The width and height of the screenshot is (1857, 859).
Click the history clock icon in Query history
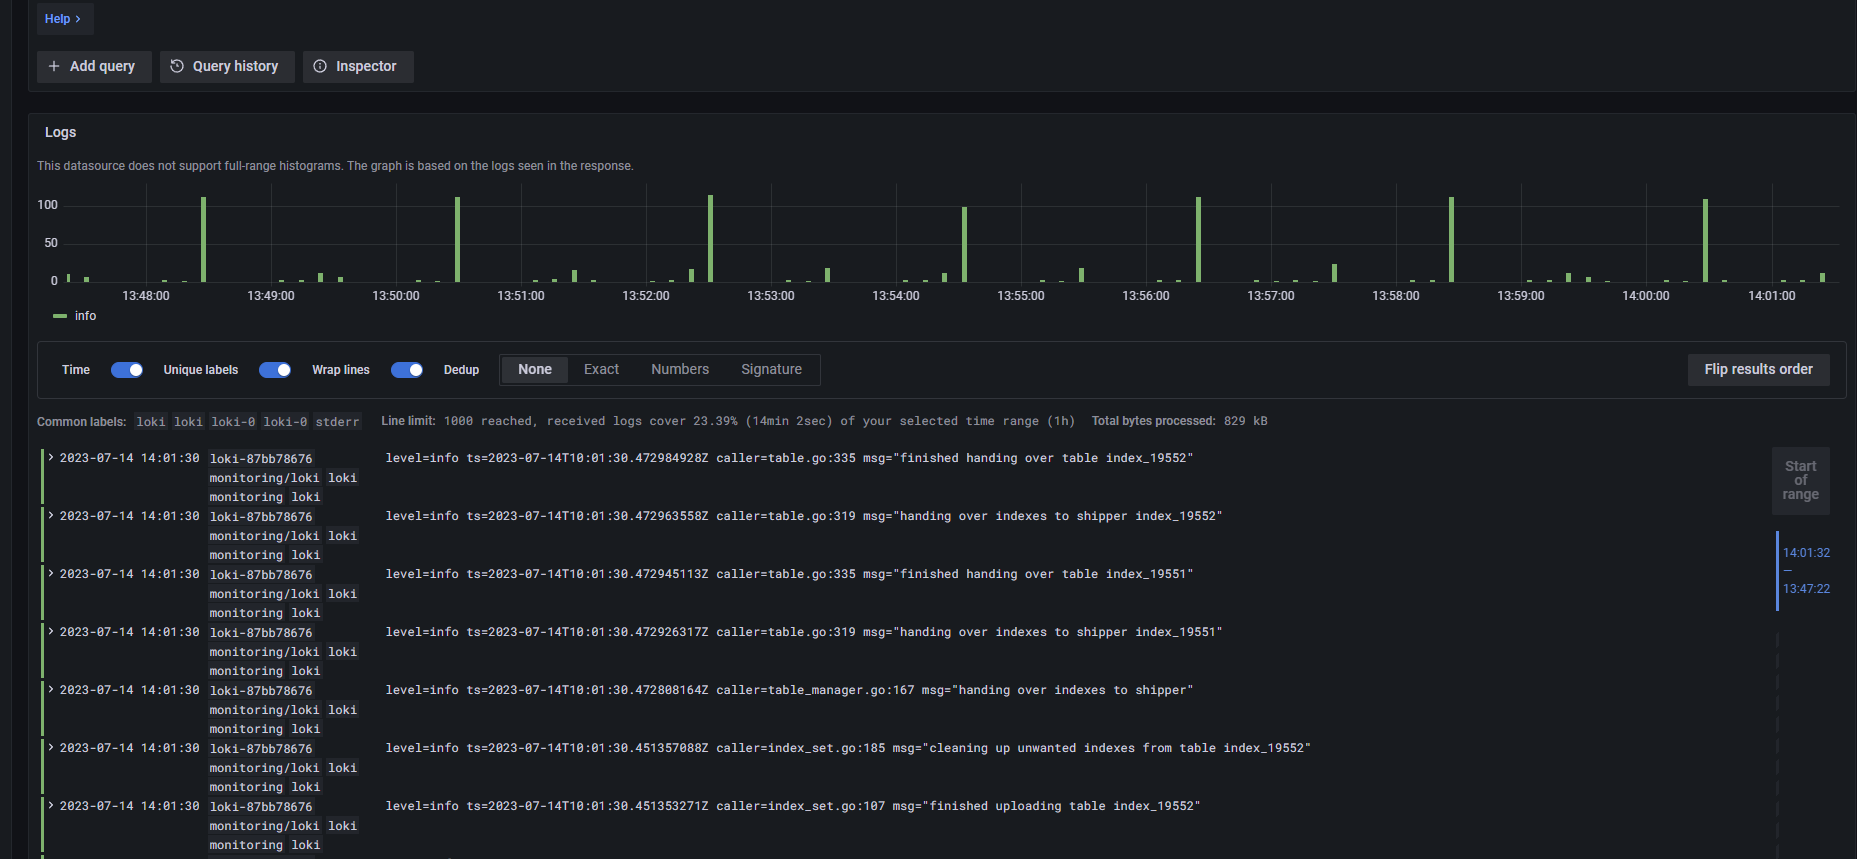177,66
